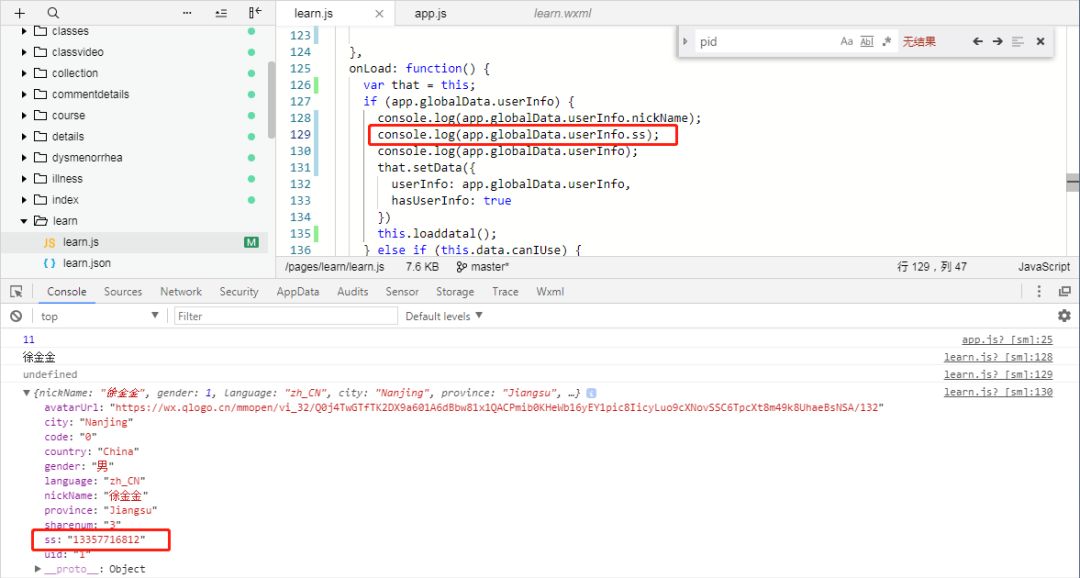1080x578 pixels.
Task: Close the find widget
Action: tap(1041, 41)
